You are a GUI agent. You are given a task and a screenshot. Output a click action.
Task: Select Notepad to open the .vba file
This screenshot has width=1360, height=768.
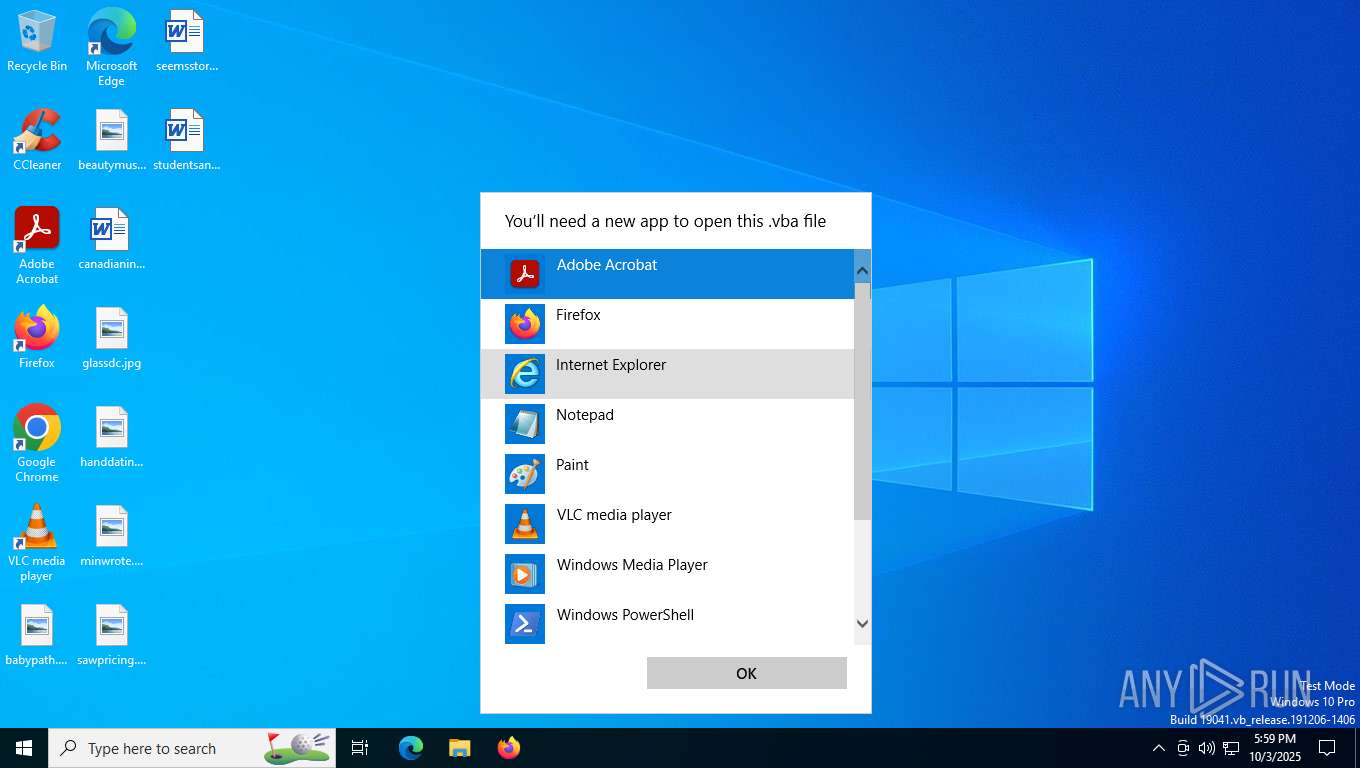point(667,424)
